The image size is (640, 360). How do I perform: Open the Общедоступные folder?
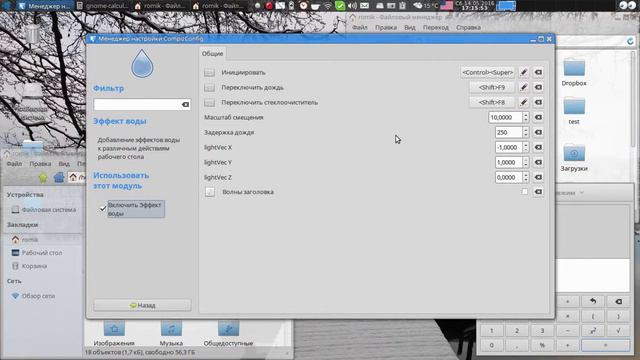coord(228,333)
